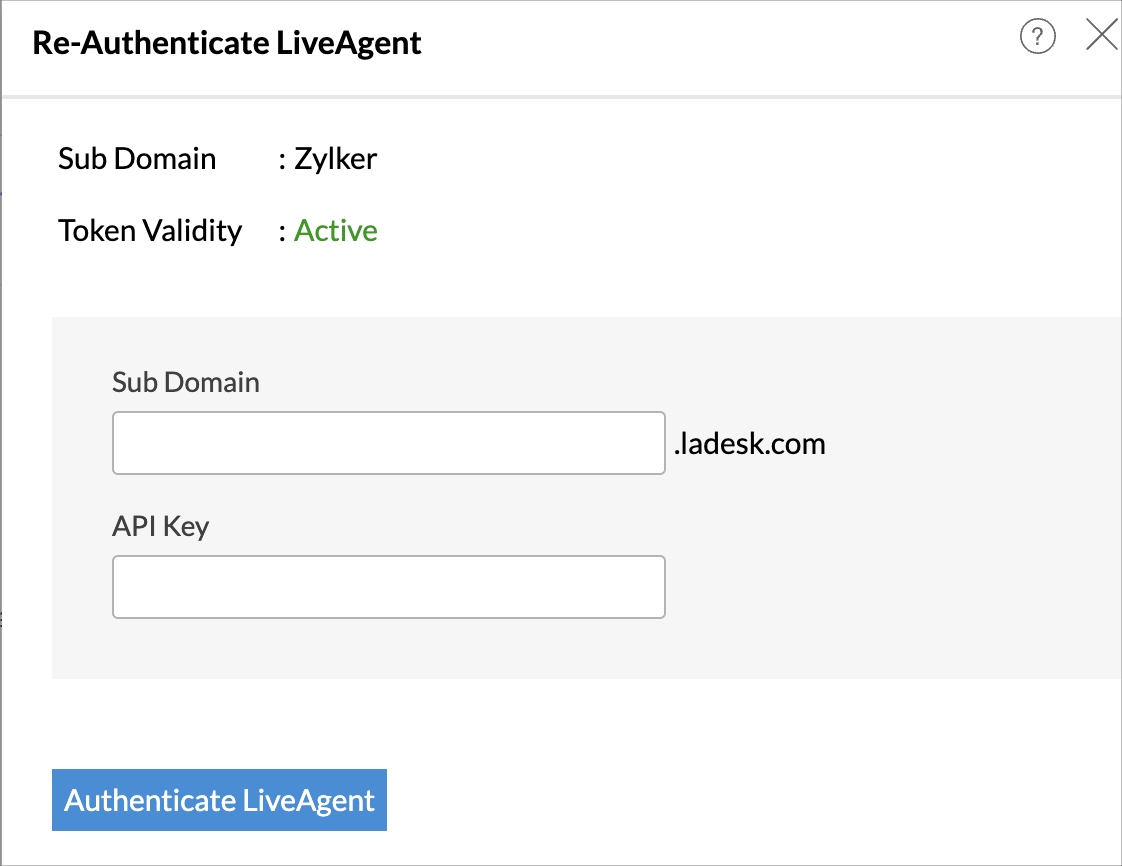Viewport: 1122px width, 866px height.
Task: Click the Sub Domain label above the textbox
Action: tap(186, 382)
